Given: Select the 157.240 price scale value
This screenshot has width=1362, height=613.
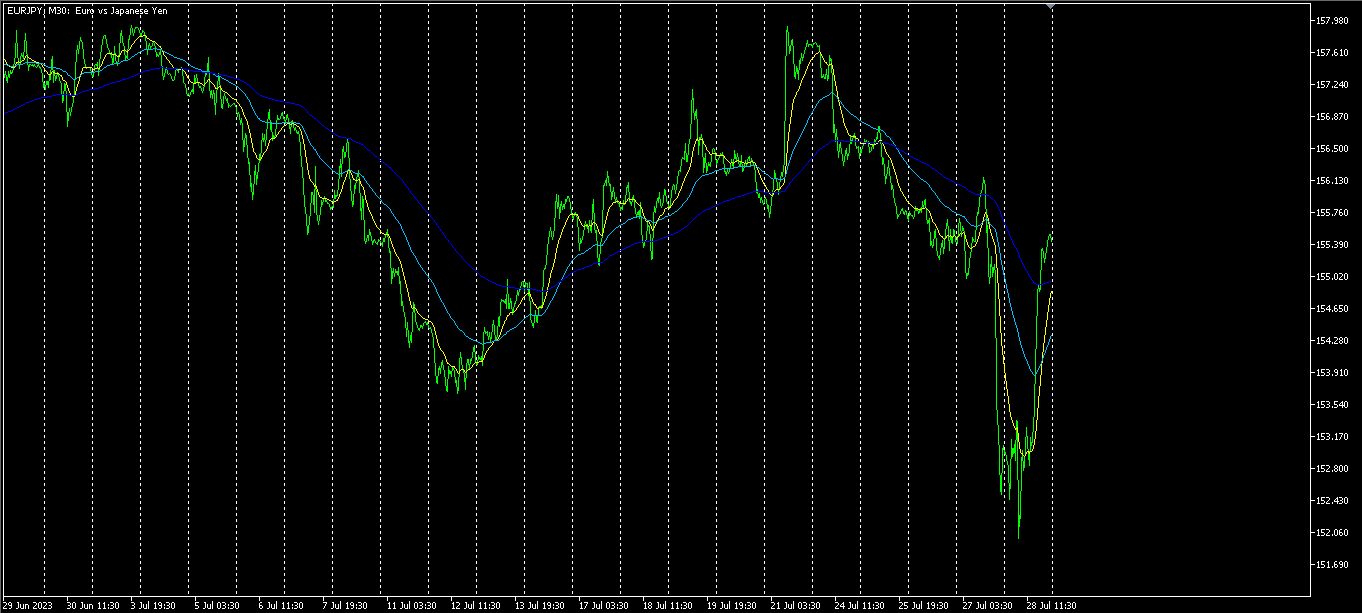Looking at the screenshot, I should [x=1333, y=84].
